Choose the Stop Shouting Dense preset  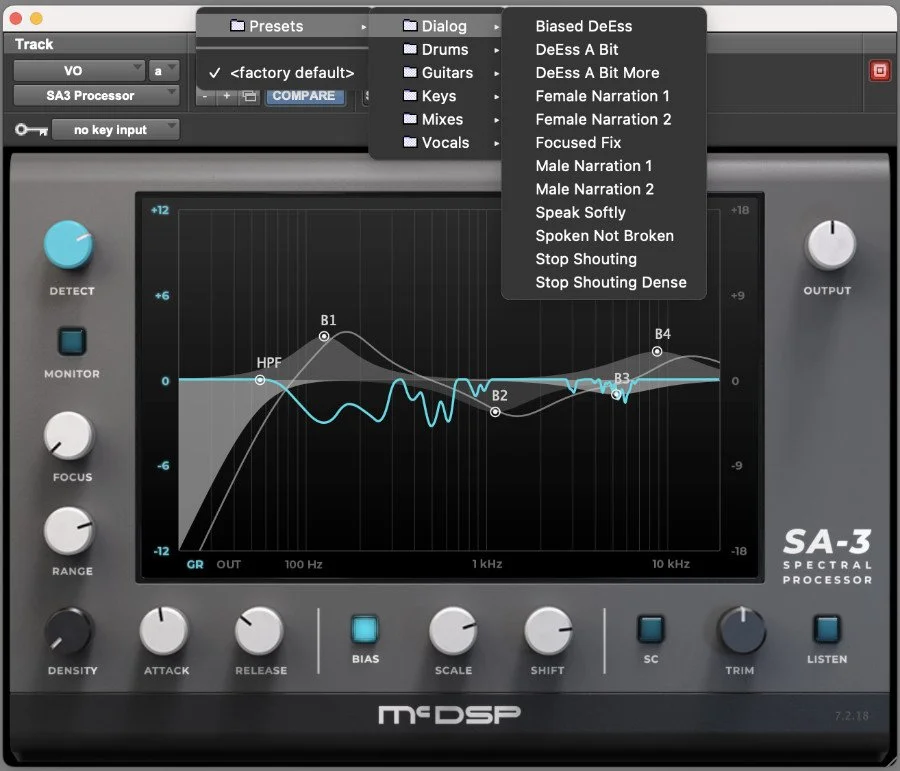pos(611,282)
